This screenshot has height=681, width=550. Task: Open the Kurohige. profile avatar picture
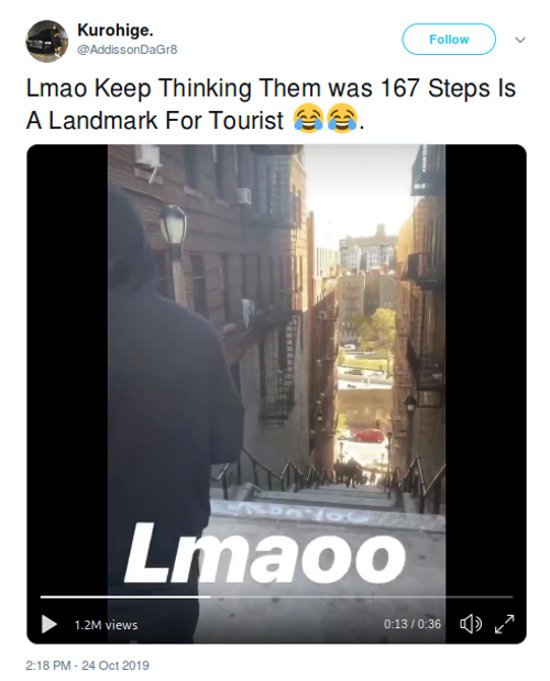47,41
